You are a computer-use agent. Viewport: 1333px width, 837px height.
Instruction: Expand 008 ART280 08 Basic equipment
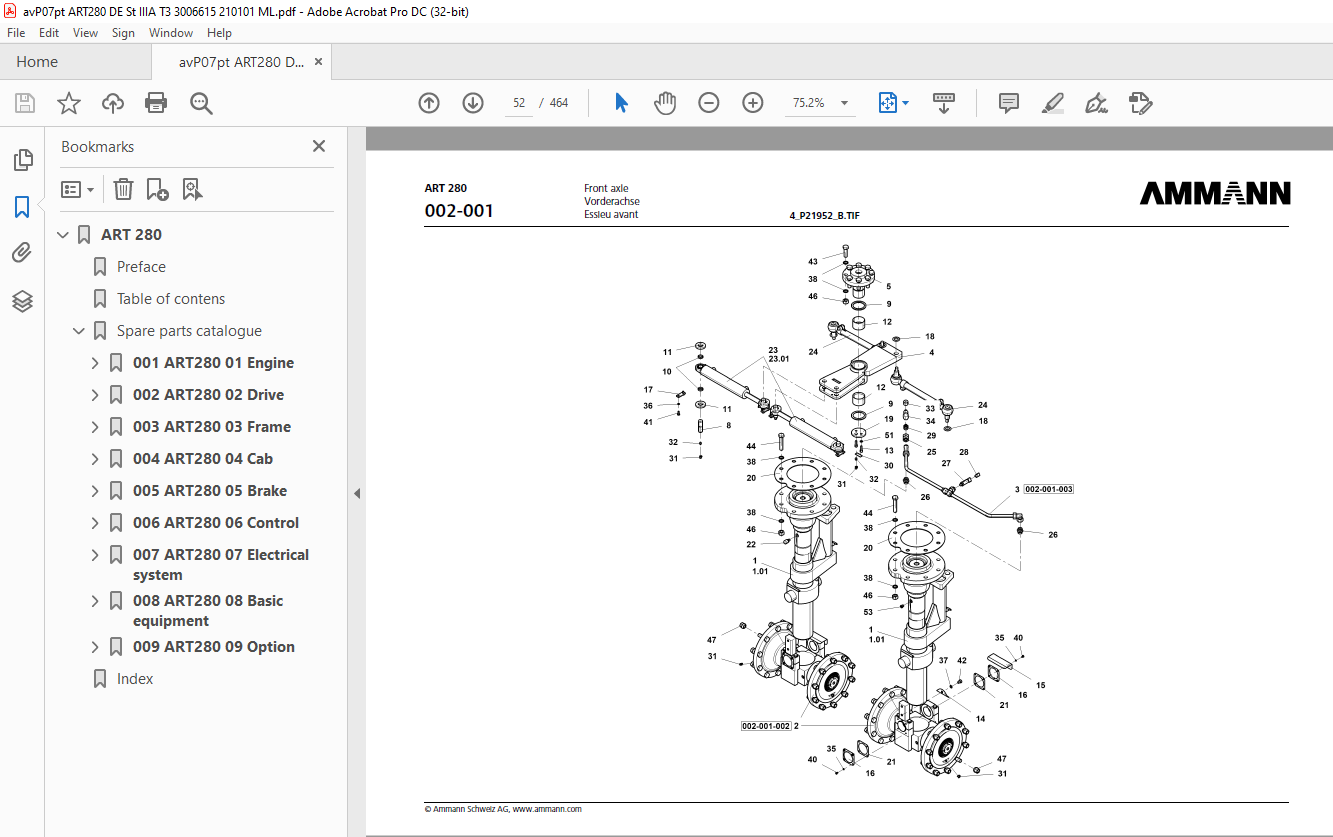(95, 601)
